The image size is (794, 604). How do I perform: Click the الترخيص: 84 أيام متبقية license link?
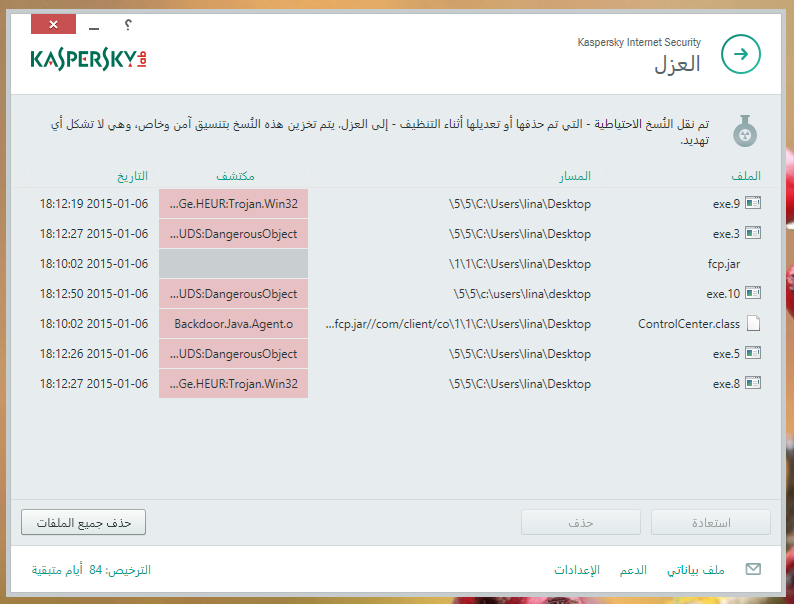[x=91, y=570]
